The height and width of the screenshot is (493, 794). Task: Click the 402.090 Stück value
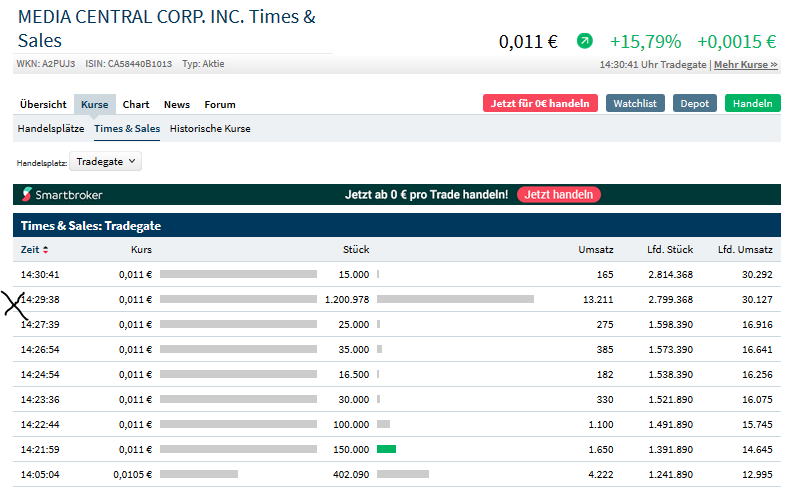351,475
